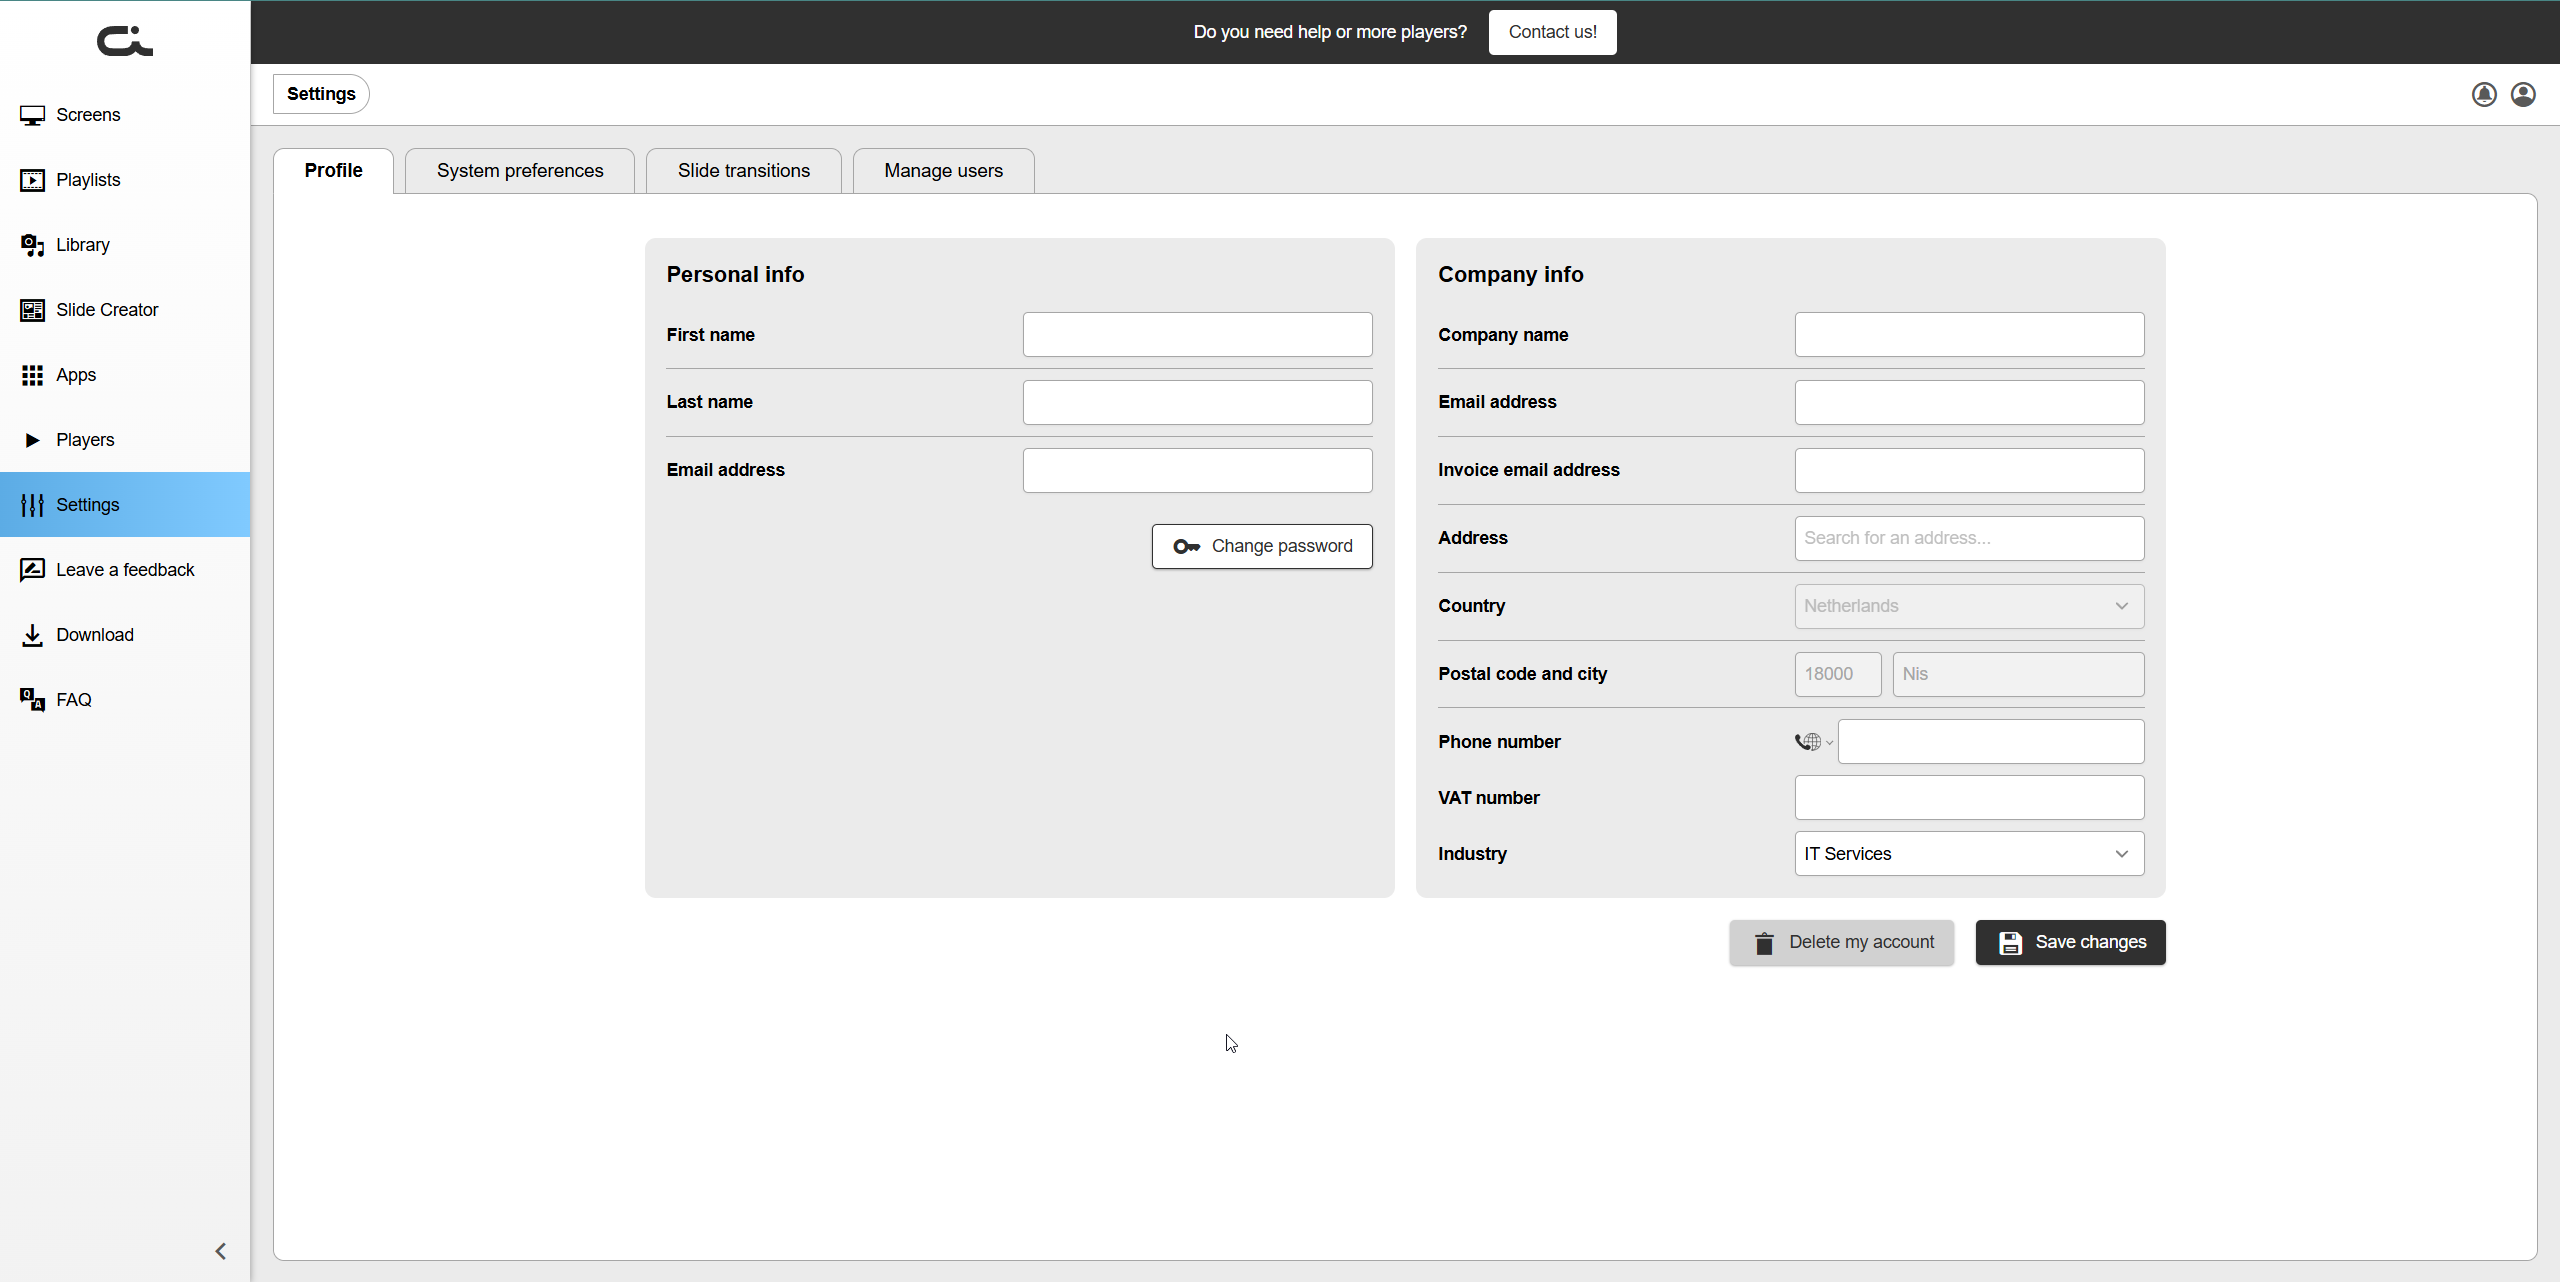Open the user account icon menu

tap(2523, 94)
